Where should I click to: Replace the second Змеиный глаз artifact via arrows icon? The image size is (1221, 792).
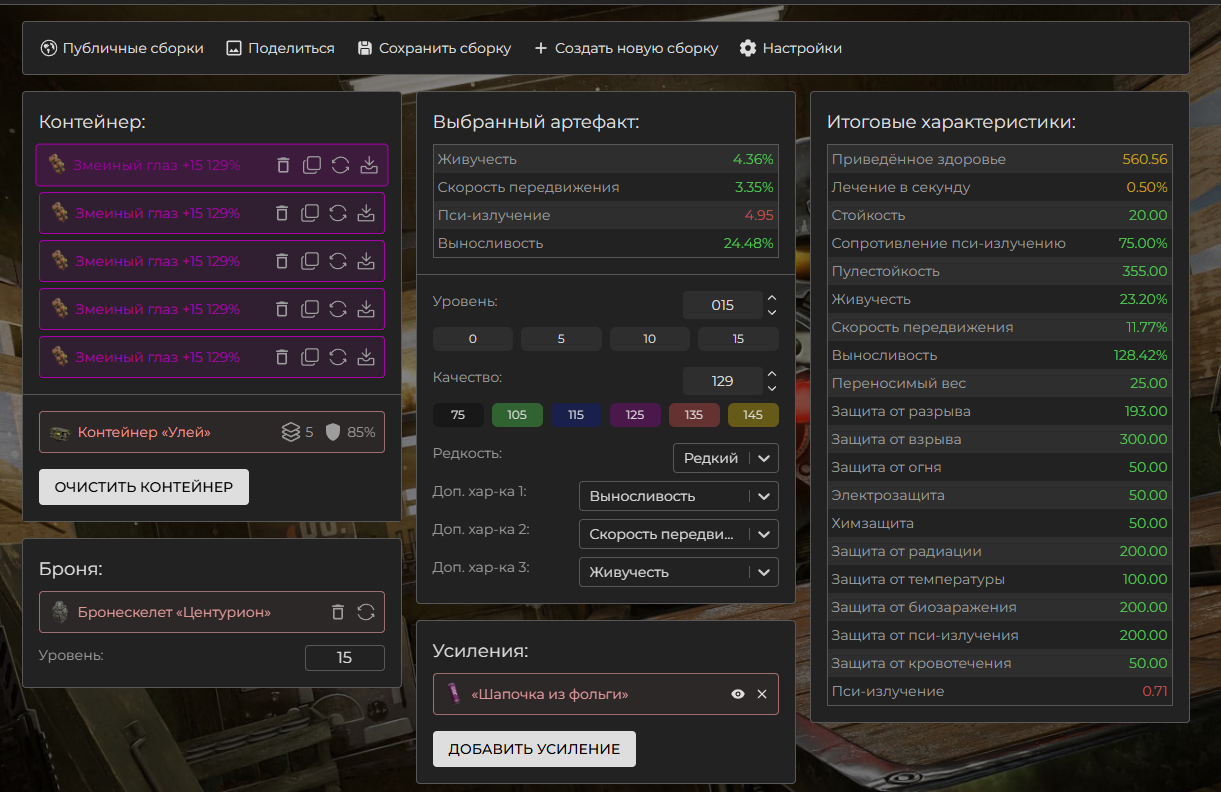click(338, 213)
